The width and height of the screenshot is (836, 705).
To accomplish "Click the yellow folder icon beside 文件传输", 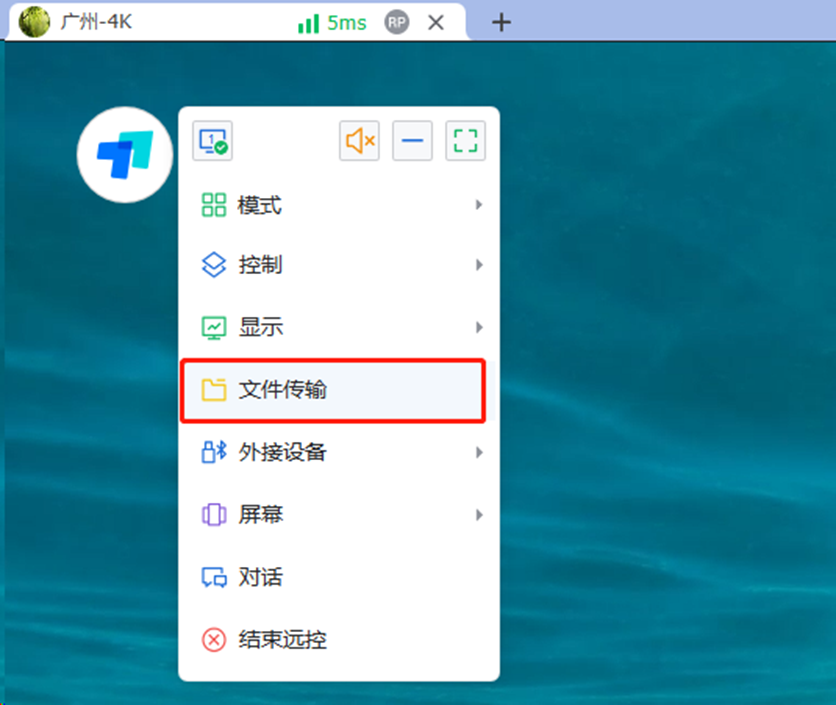I will pyautogui.click(x=213, y=390).
